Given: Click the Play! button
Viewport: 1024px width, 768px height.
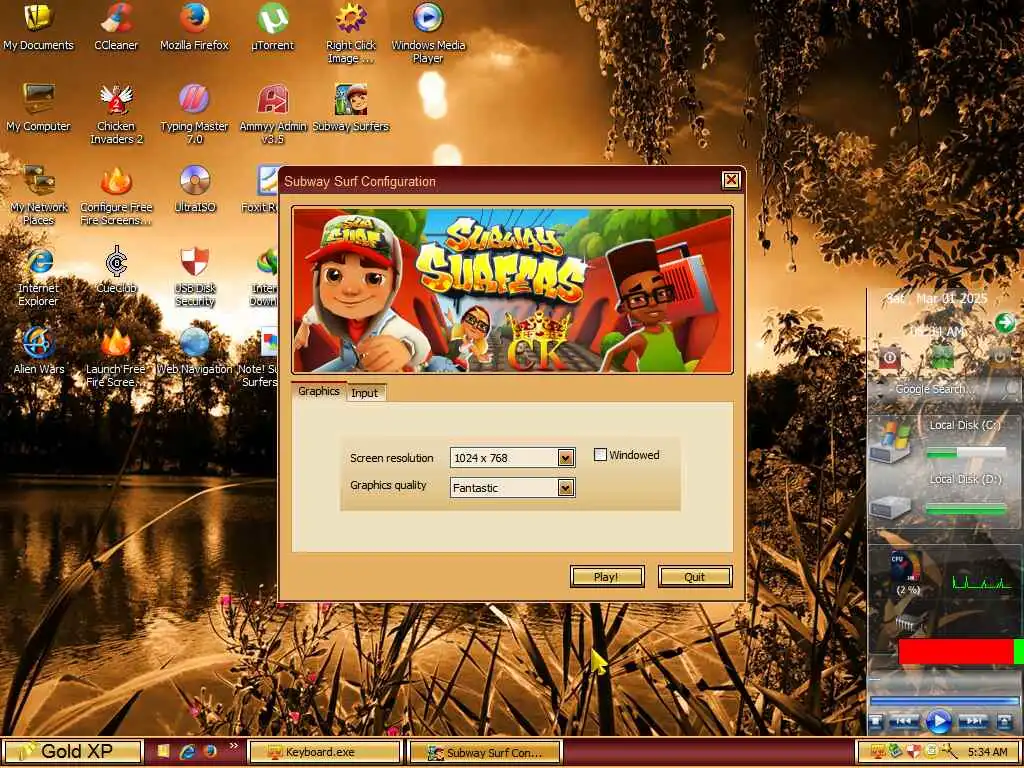Looking at the screenshot, I should (607, 577).
